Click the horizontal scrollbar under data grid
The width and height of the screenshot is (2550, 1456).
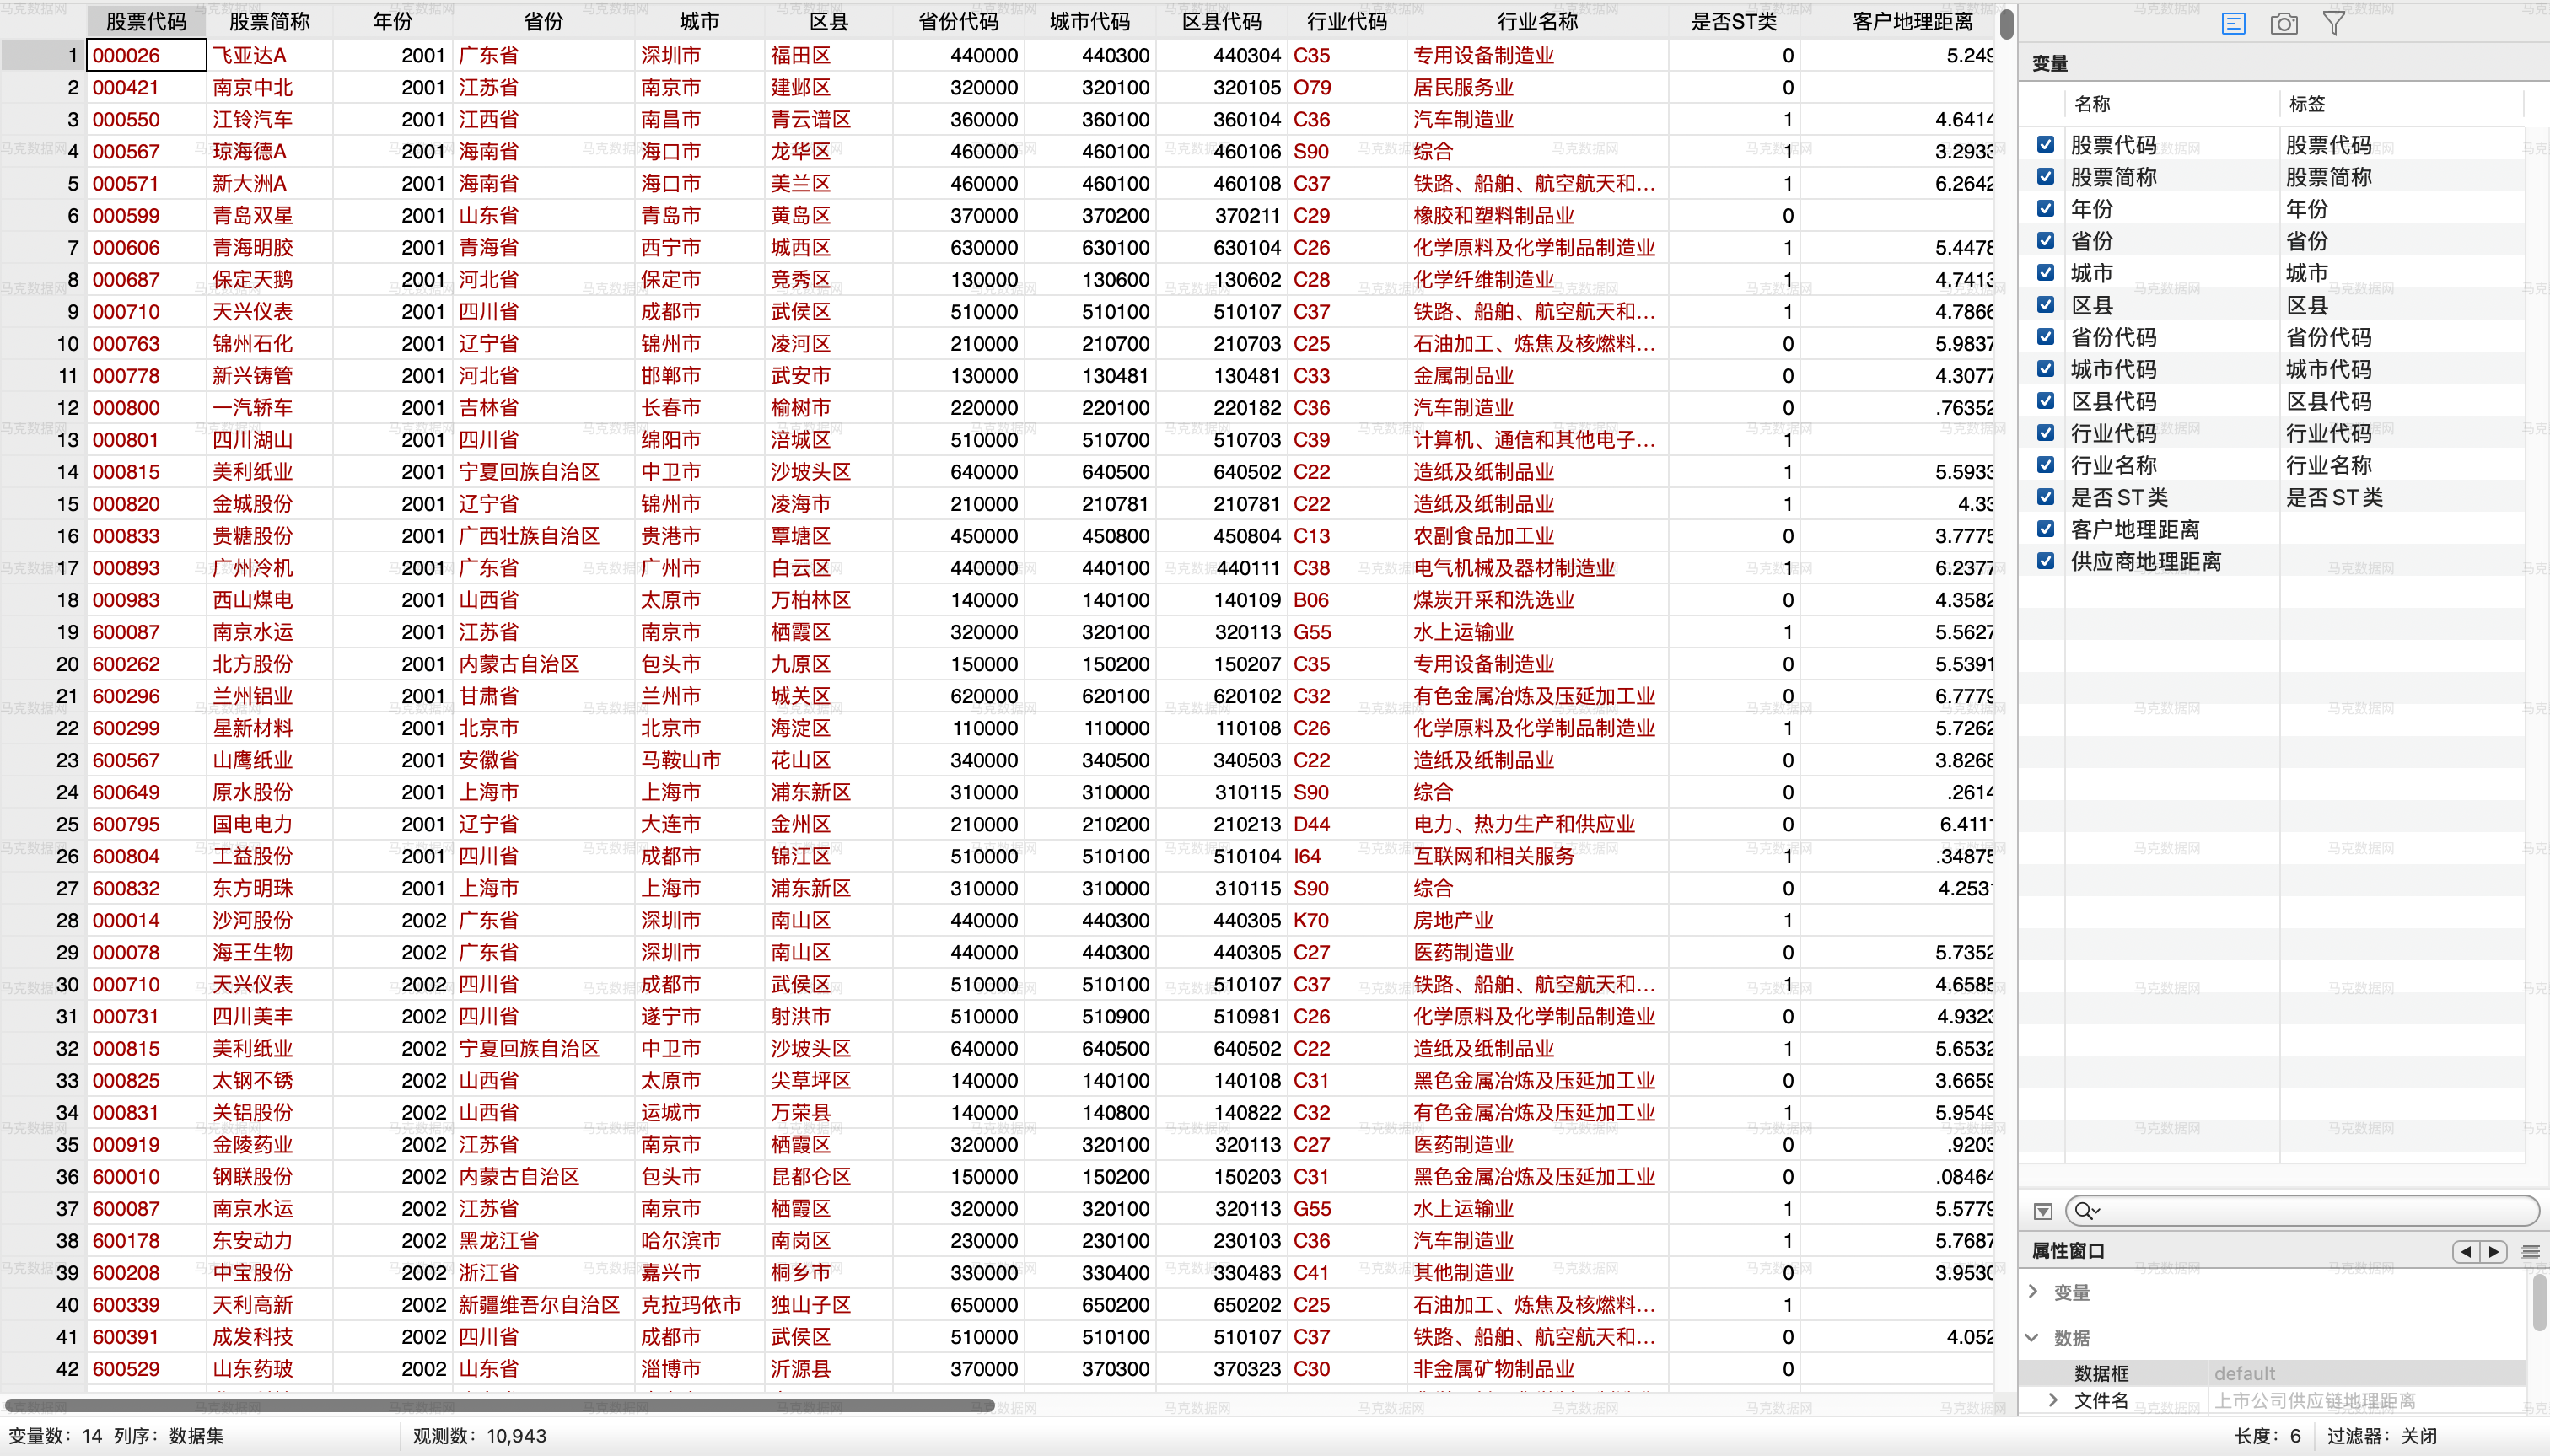[500, 1405]
